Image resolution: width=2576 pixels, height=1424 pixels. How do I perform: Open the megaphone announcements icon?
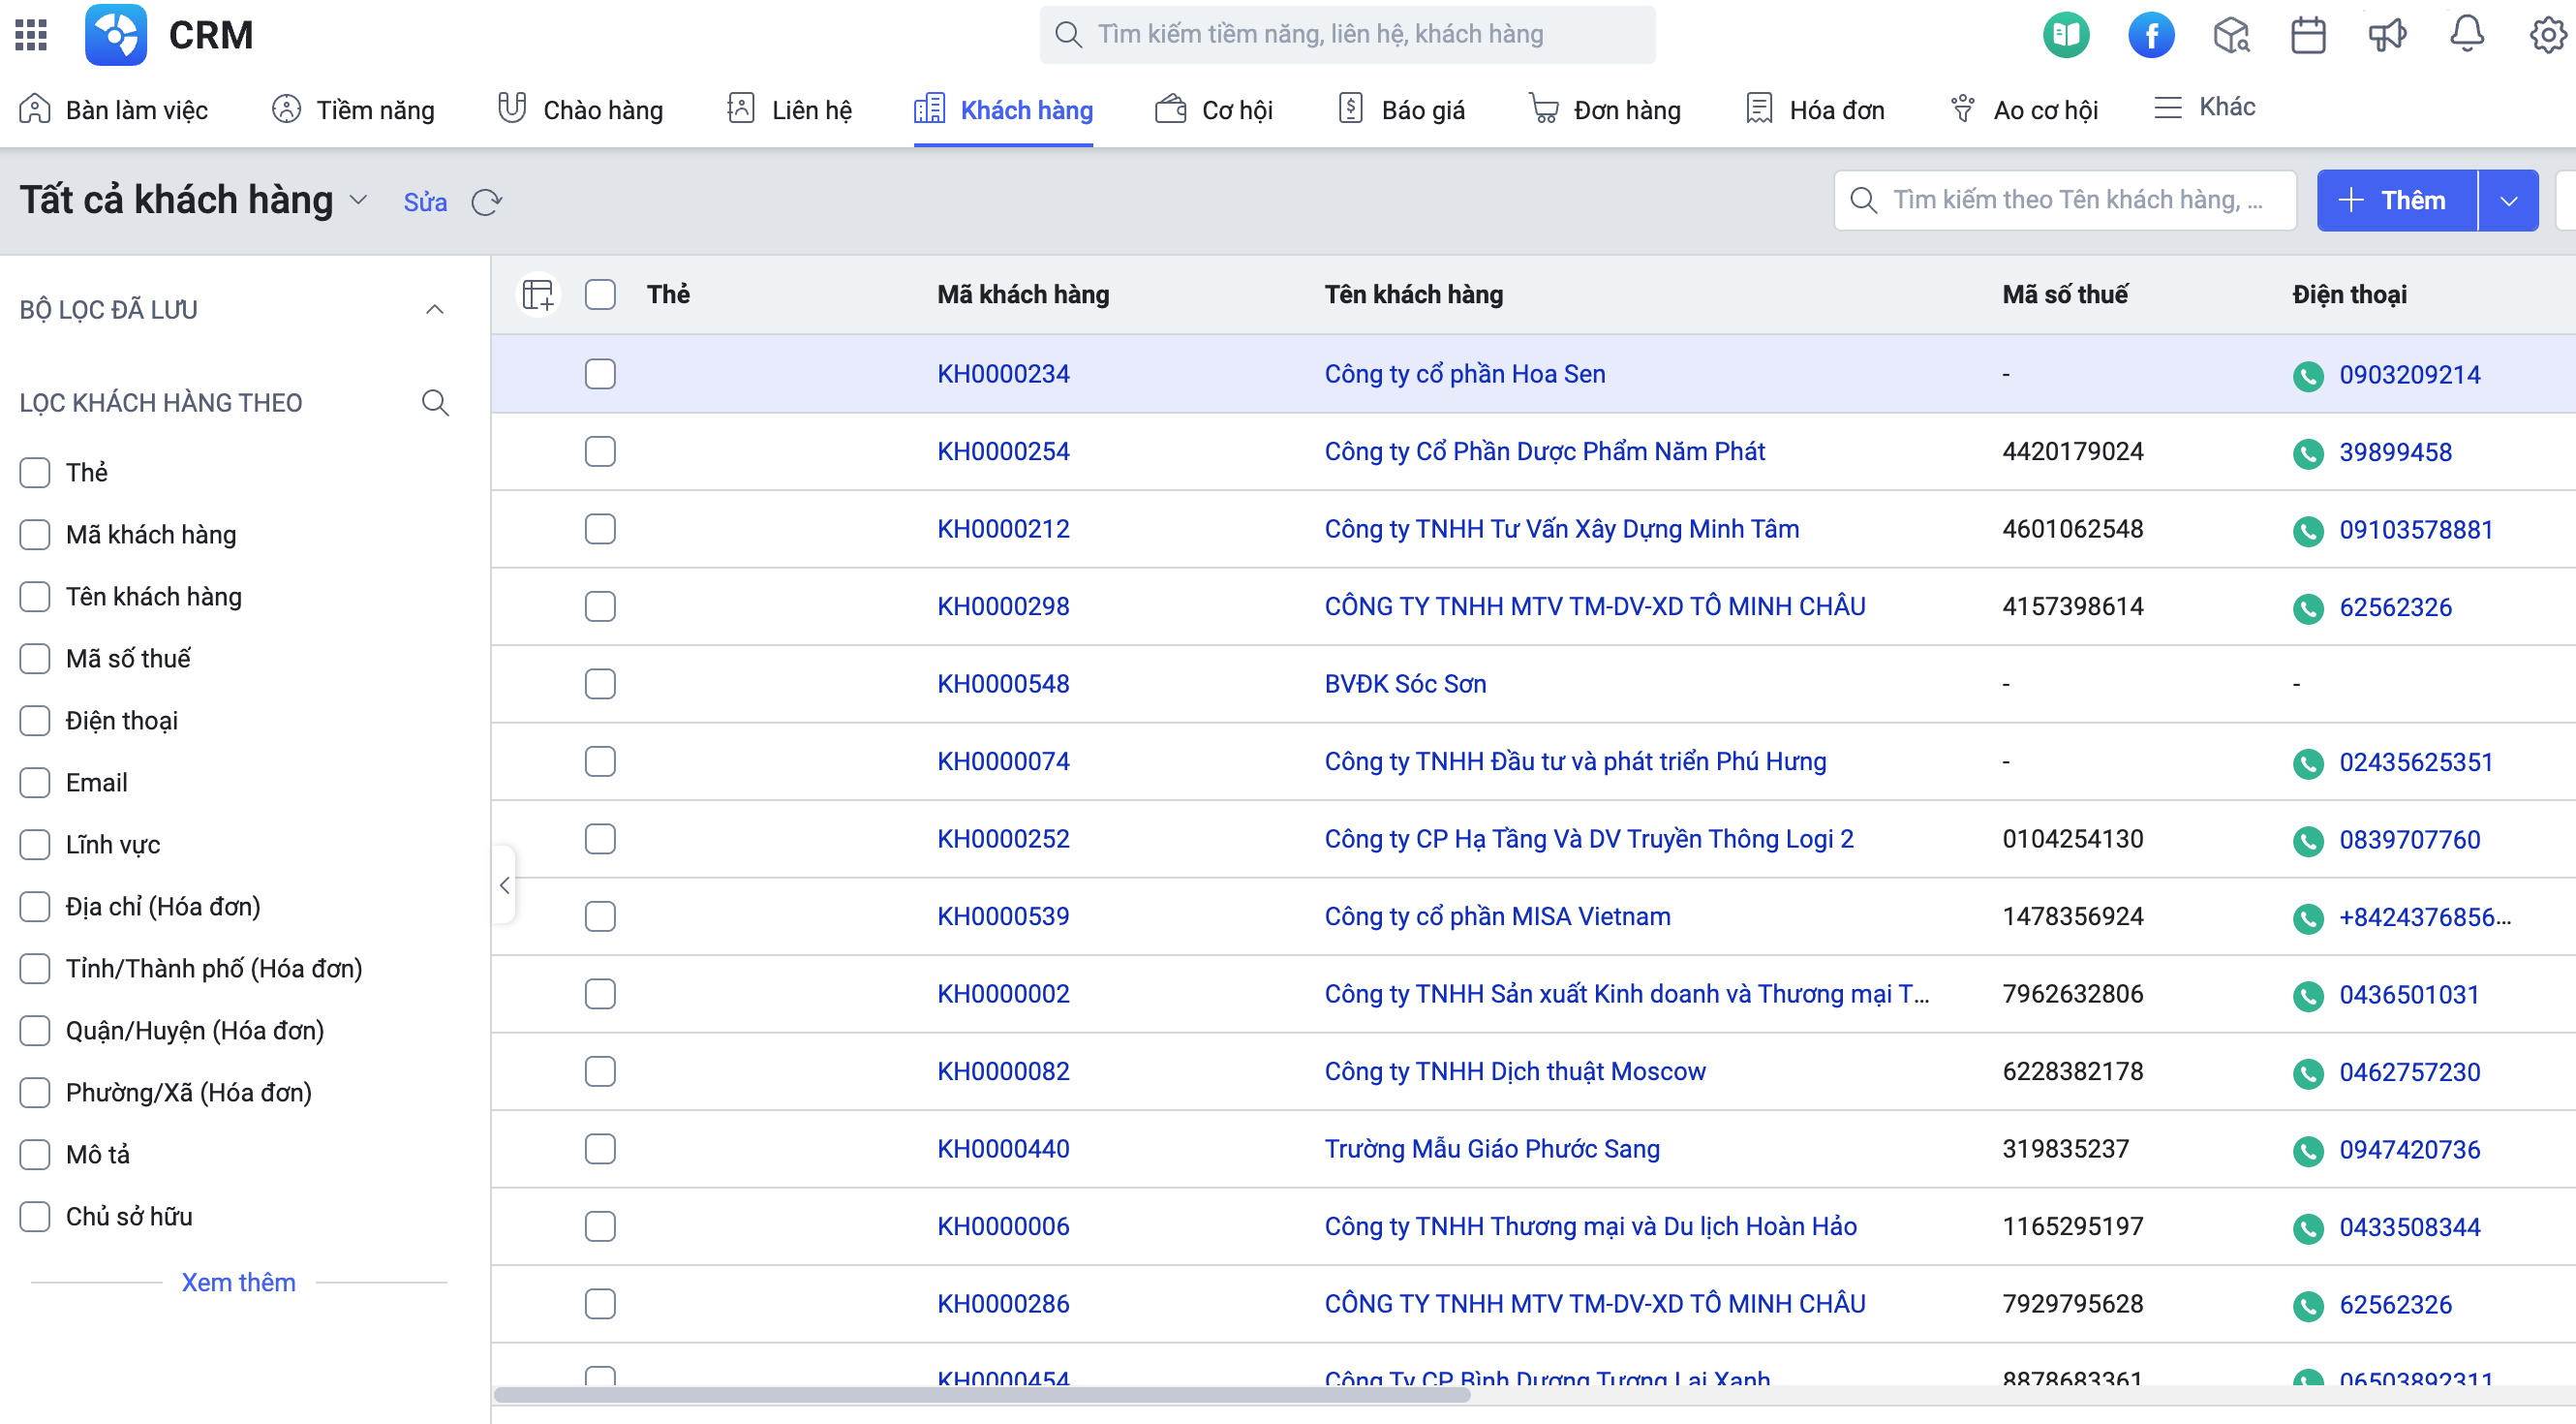(x=2387, y=35)
